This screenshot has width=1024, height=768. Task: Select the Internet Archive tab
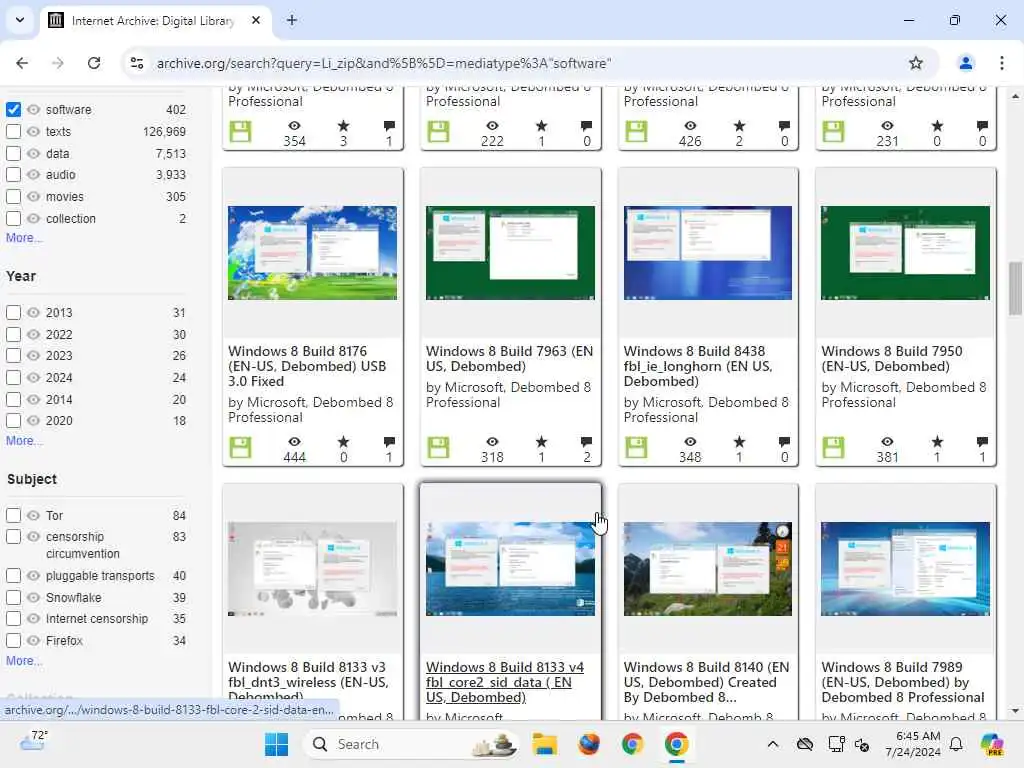point(155,21)
